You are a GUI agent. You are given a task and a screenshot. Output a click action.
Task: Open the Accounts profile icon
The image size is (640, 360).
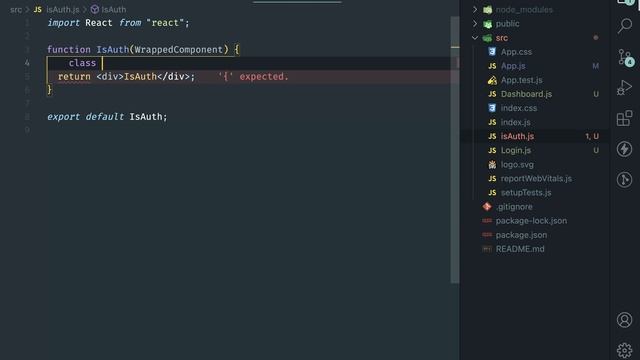tap(624, 320)
